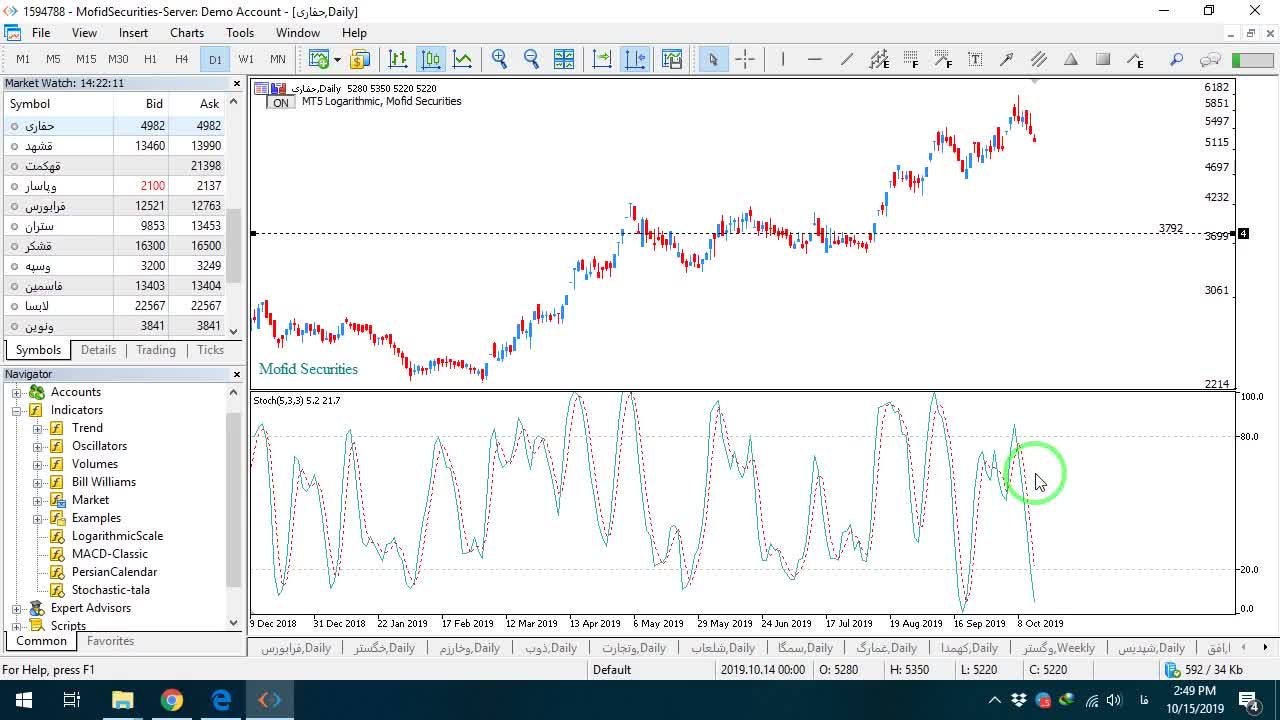This screenshot has height=720, width=1280.
Task: Toggle the ON button on the chart
Action: [281, 103]
